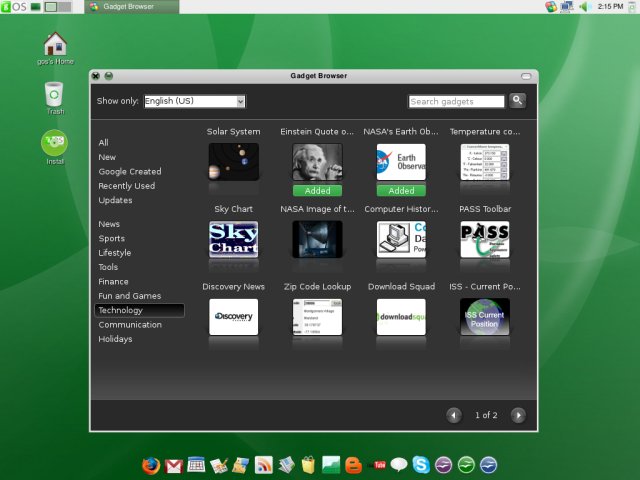The height and width of the screenshot is (480, 640).
Task: Select the Solar System gadget thumbnail
Action: coord(234,161)
